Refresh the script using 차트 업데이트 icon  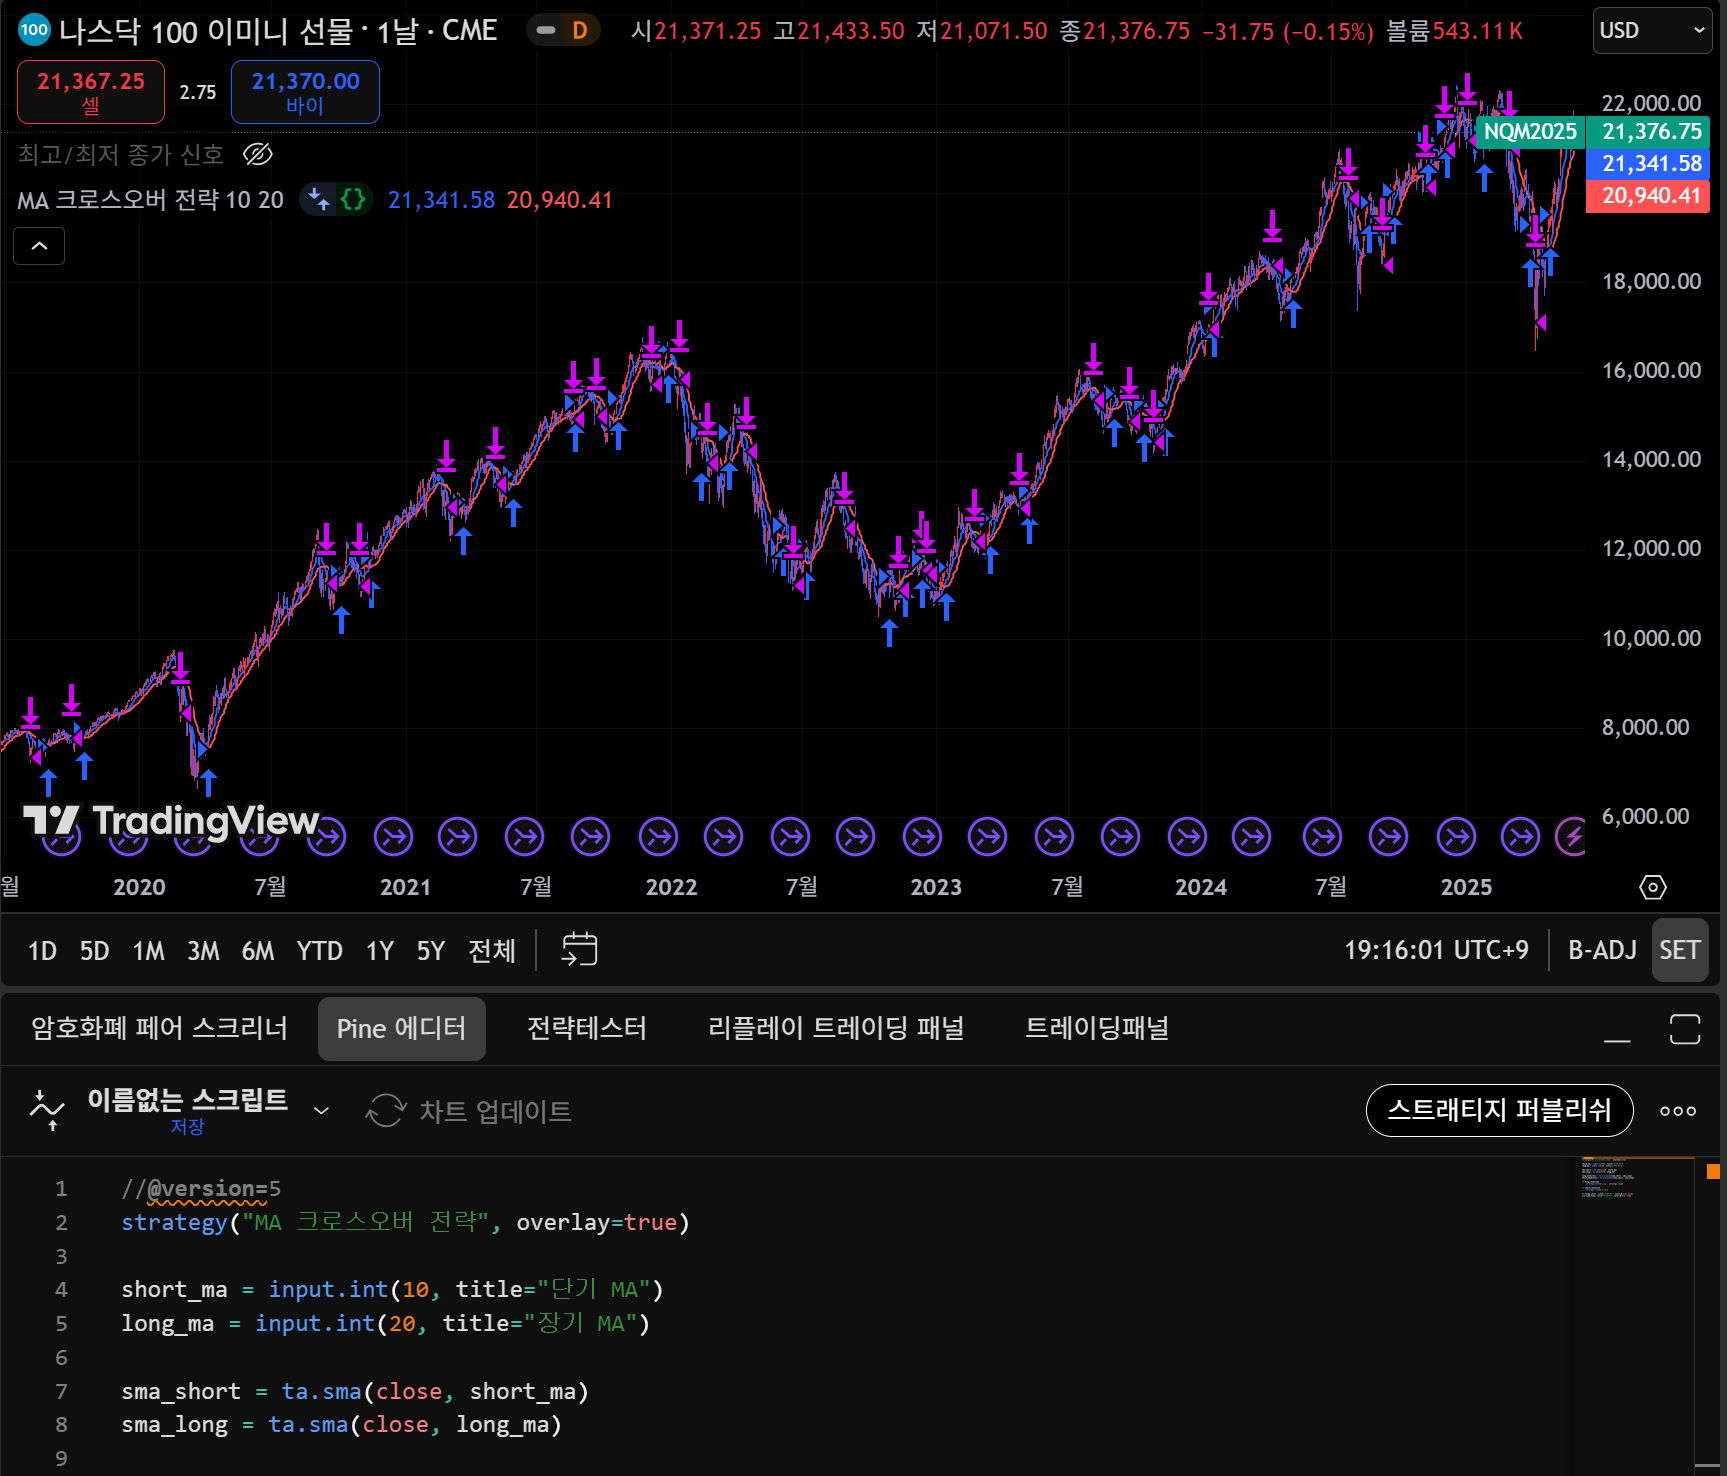coord(386,1110)
